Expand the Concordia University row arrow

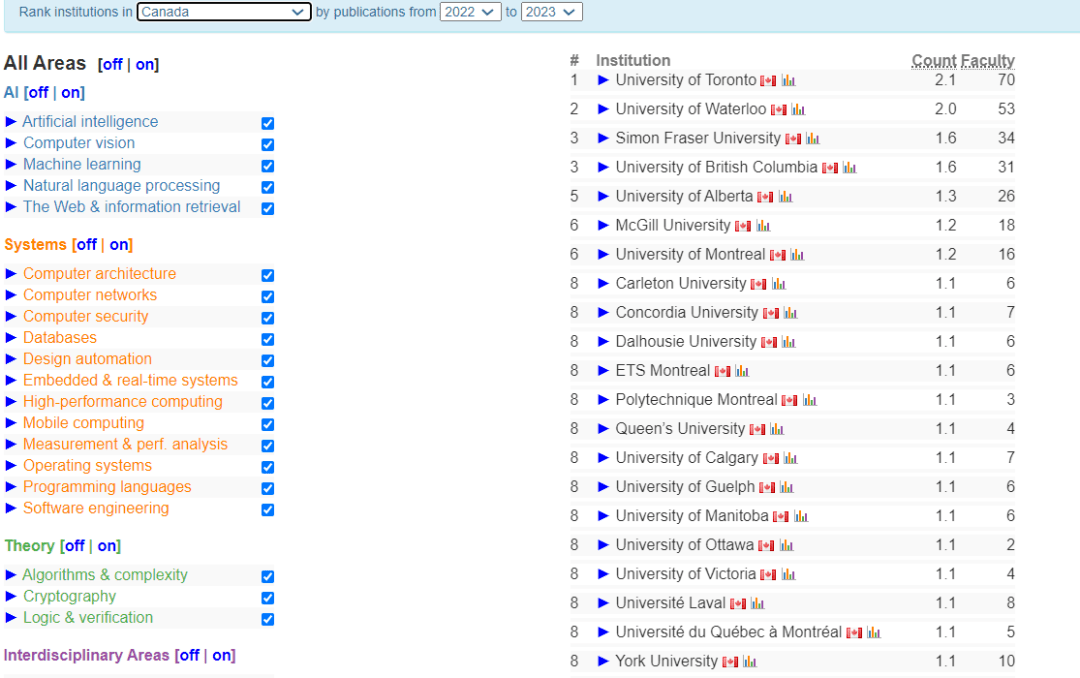(603, 312)
